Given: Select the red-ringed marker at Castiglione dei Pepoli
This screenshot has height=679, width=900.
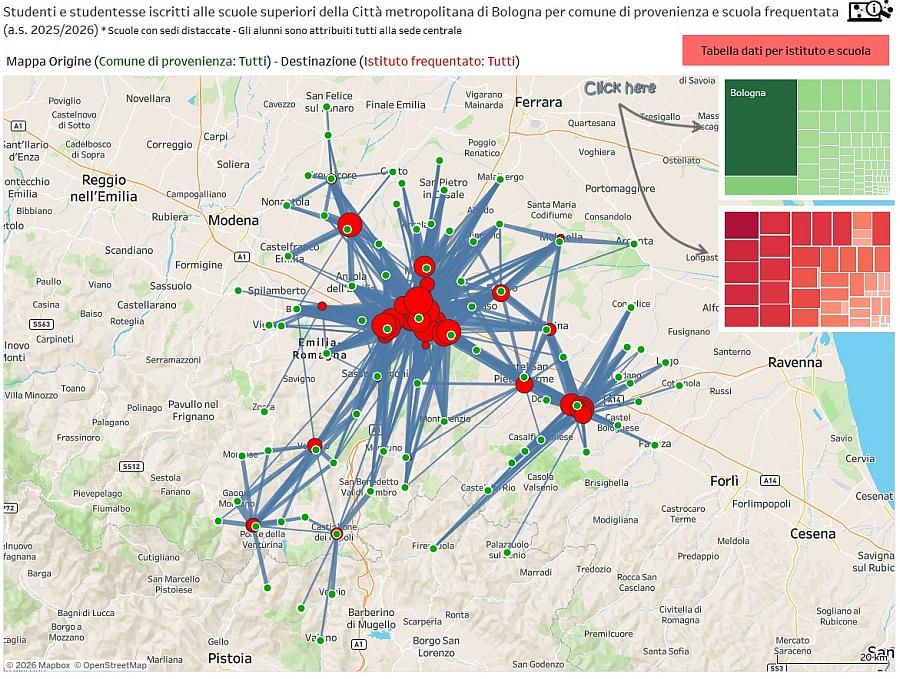Looking at the screenshot, I should pos(337,534).
